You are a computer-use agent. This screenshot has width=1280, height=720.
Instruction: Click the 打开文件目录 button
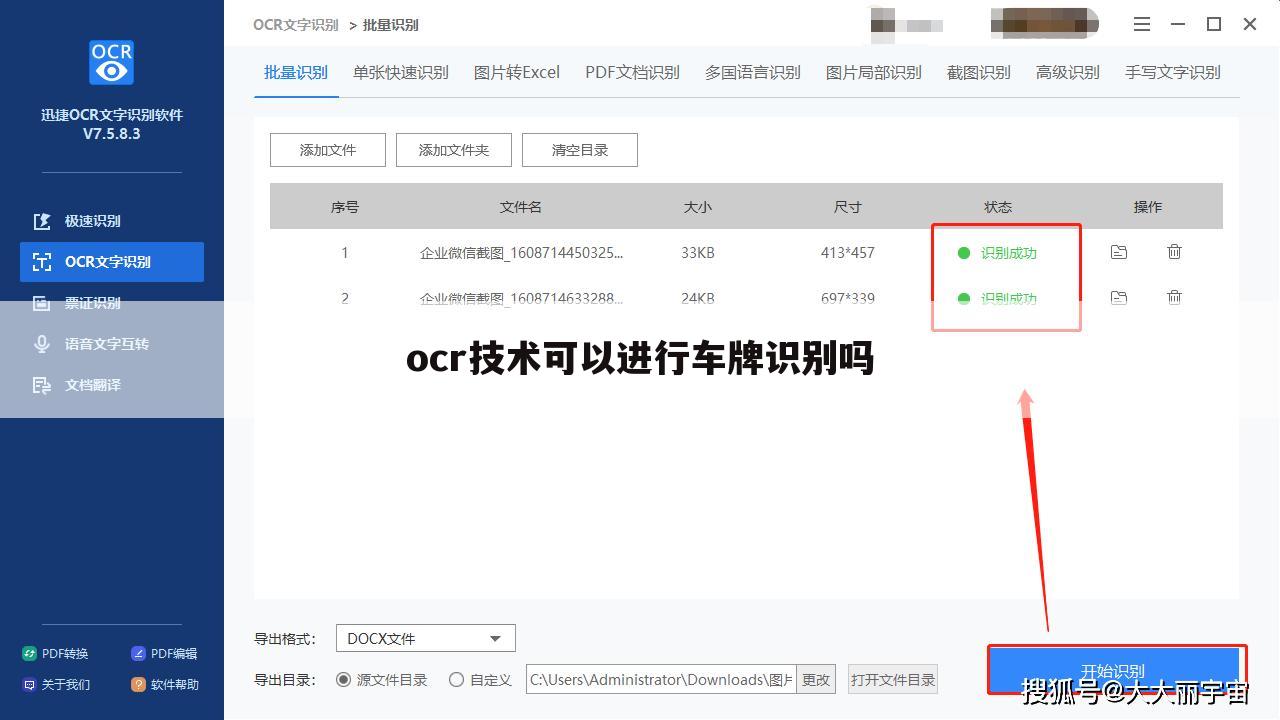893,680
